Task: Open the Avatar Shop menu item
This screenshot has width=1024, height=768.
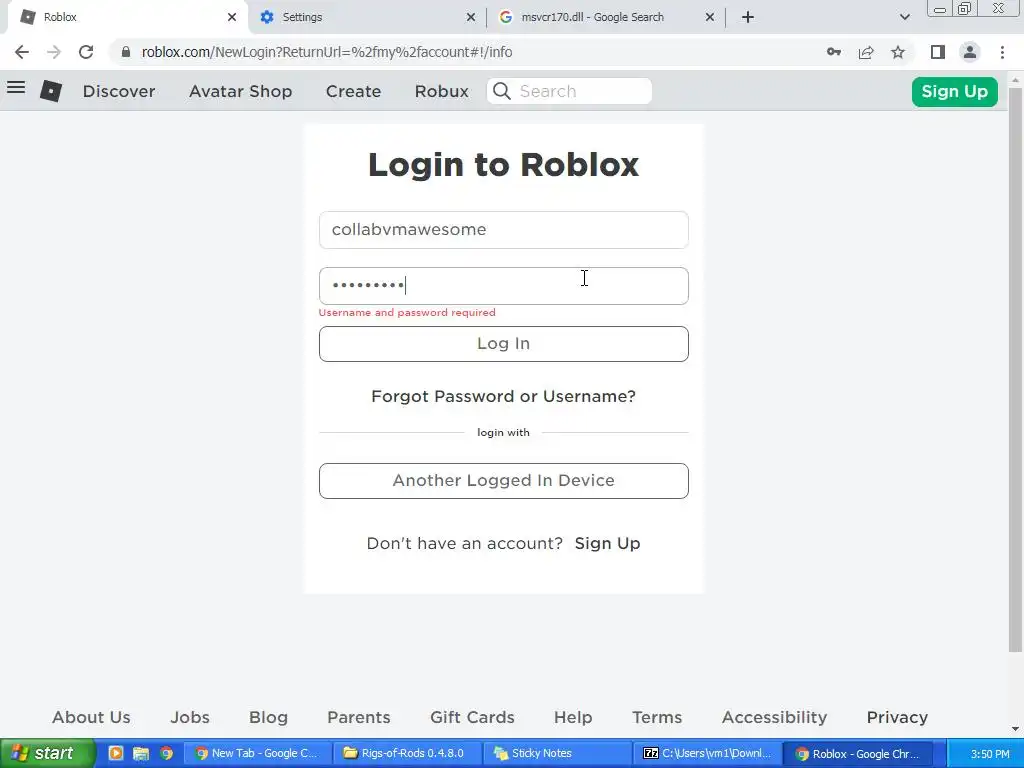Action: (240, 91)
